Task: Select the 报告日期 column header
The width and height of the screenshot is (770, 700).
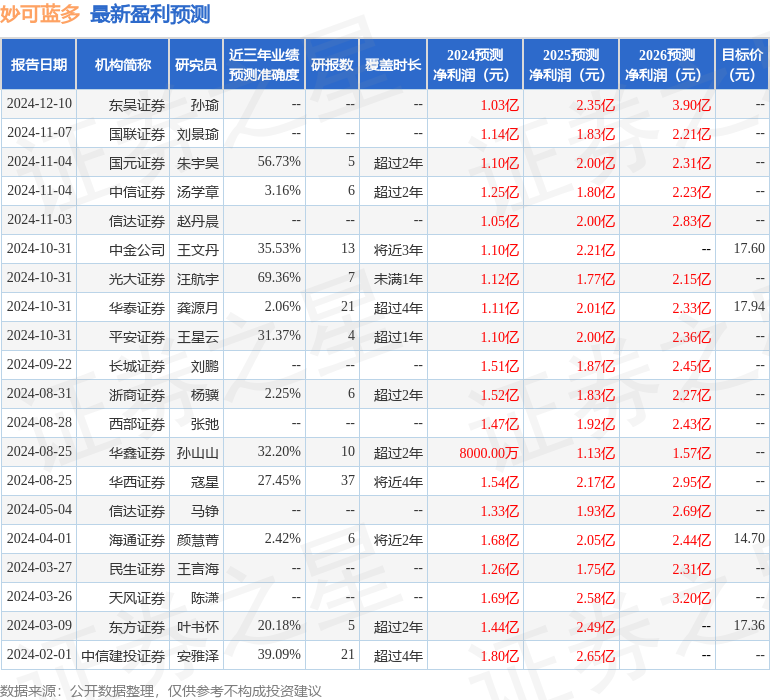Action: coord(39,64)
